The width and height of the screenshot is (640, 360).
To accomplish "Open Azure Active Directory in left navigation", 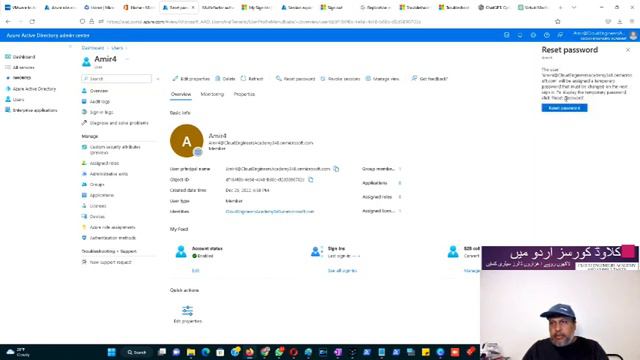I will click(34, 89).
